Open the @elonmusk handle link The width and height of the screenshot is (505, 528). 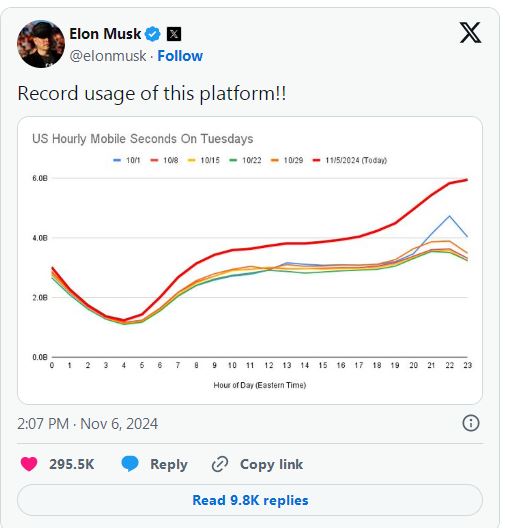click(108, 56)
